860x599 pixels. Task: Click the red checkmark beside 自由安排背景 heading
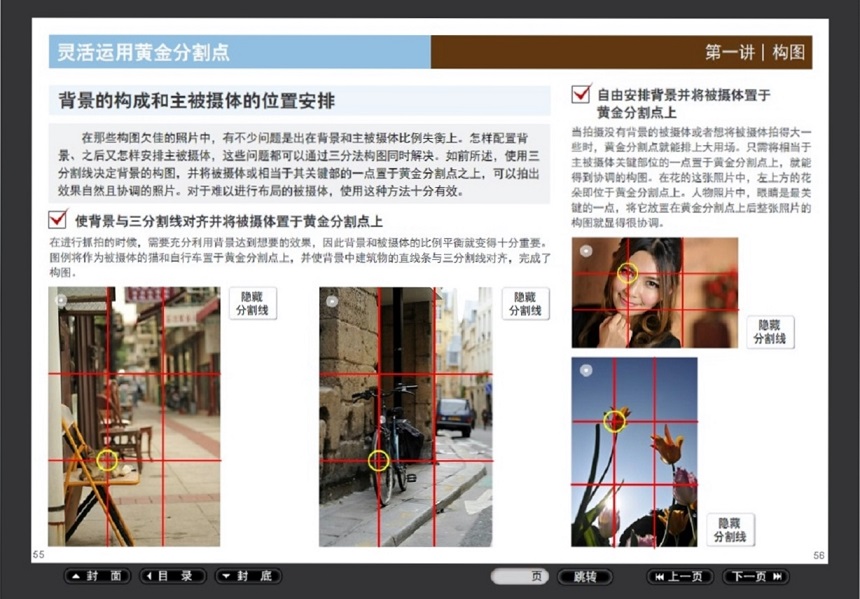(581, 95)
